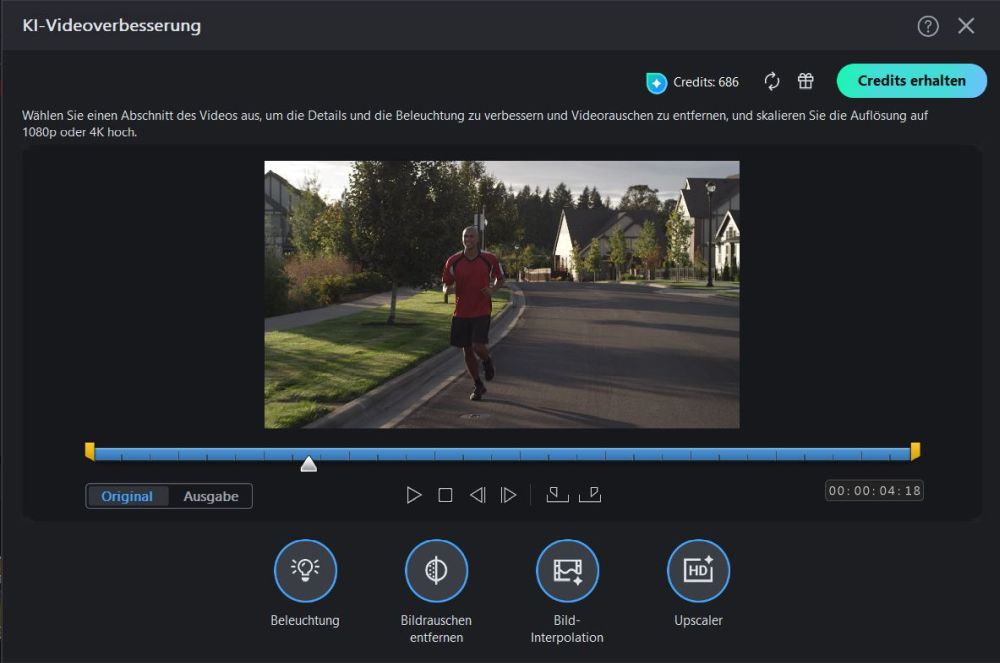Click the left yellow trim handle
The image size is (1000, 663).
click(x=90, y=451)
